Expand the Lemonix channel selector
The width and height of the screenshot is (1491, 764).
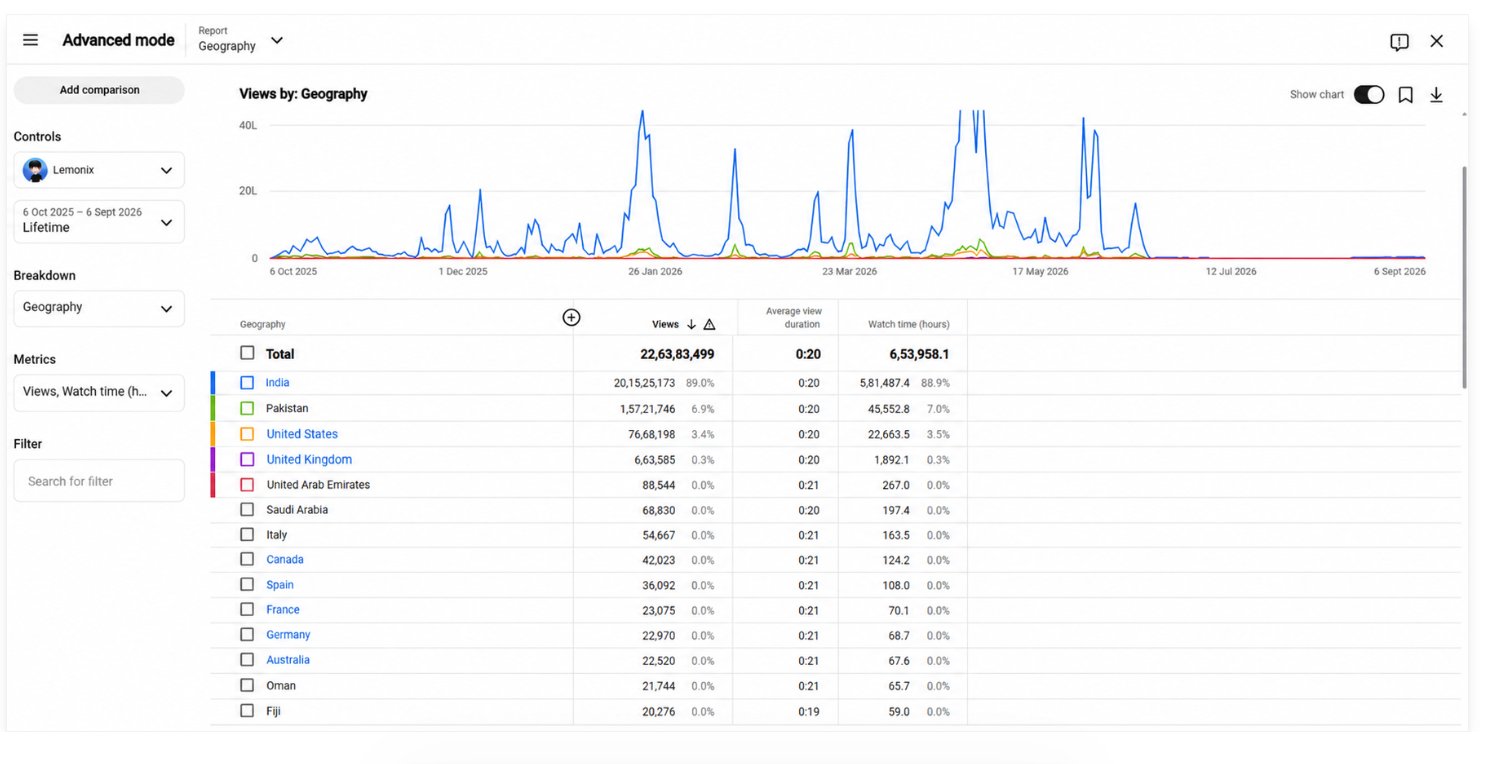(x=99, y=170)
